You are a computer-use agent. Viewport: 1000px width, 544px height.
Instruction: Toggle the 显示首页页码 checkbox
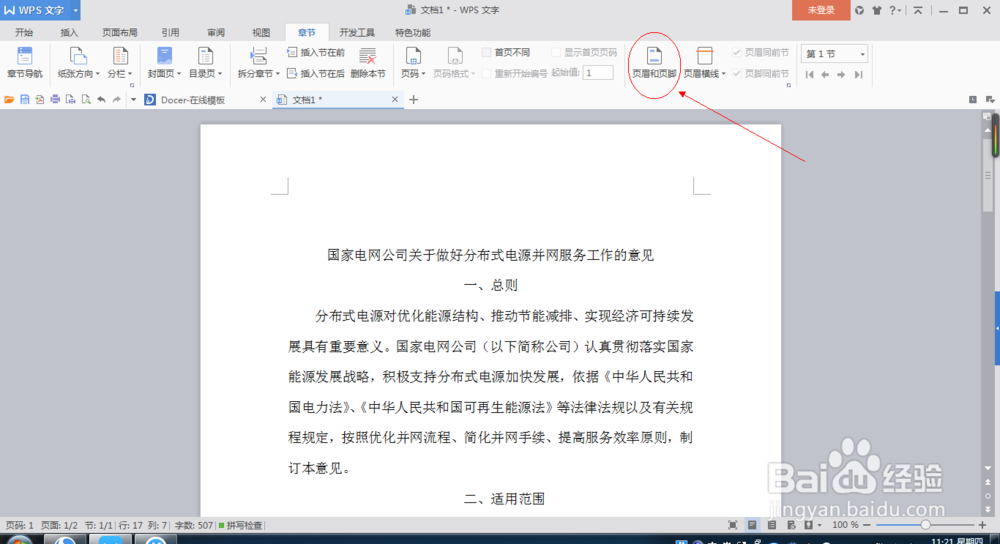pos(556,52)
